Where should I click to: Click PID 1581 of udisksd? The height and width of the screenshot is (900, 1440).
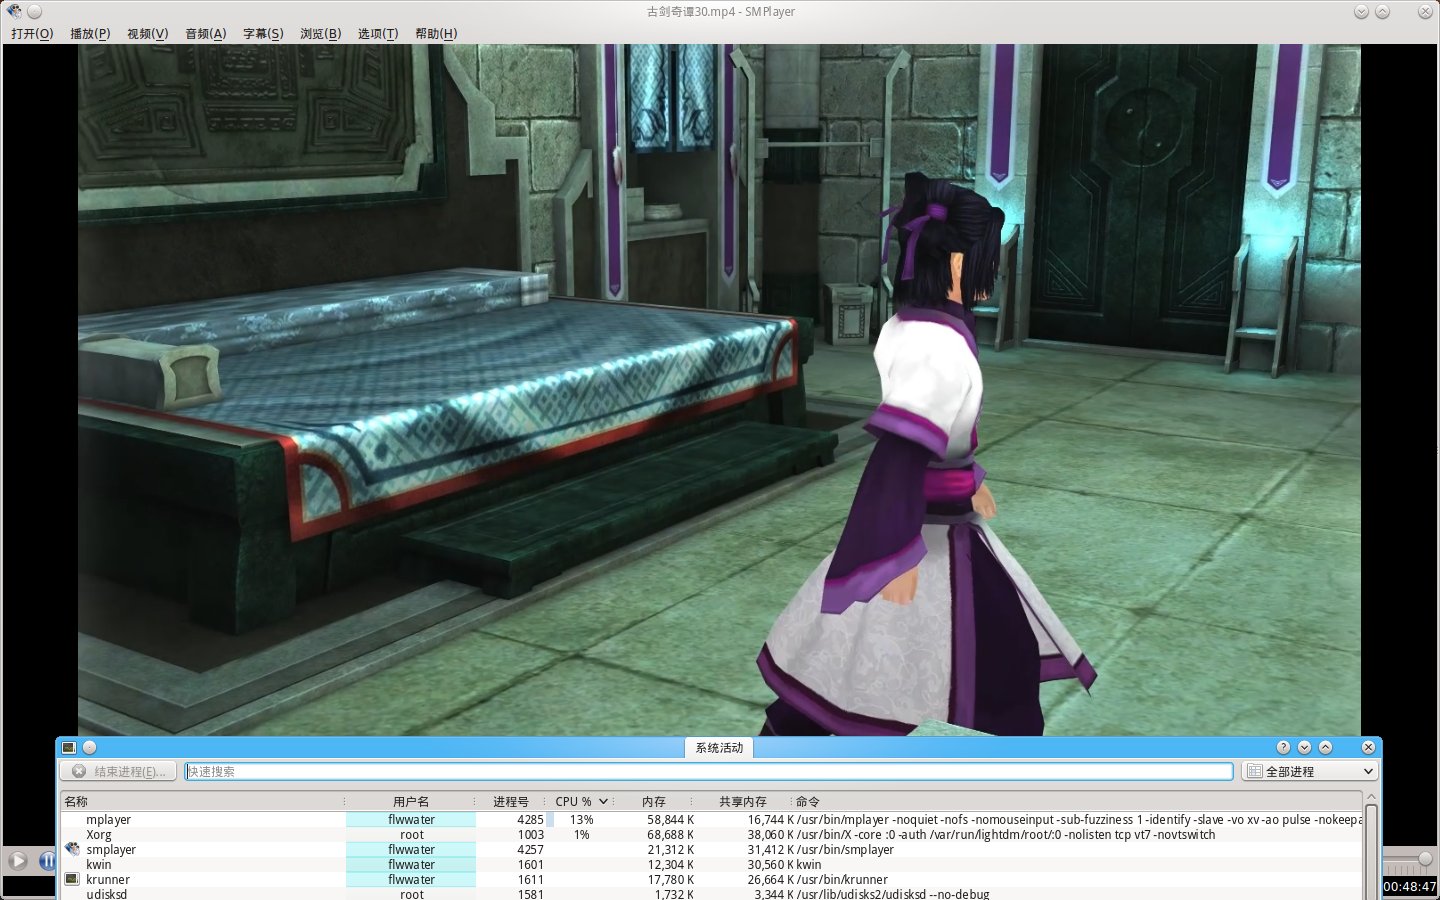click(x=531, y=893)
